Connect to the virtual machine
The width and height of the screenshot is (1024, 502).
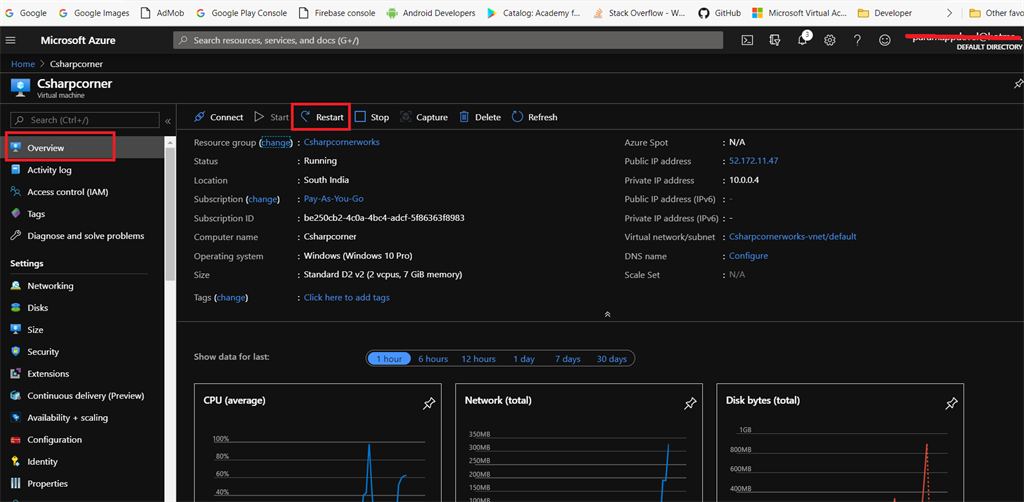(219, 118)
